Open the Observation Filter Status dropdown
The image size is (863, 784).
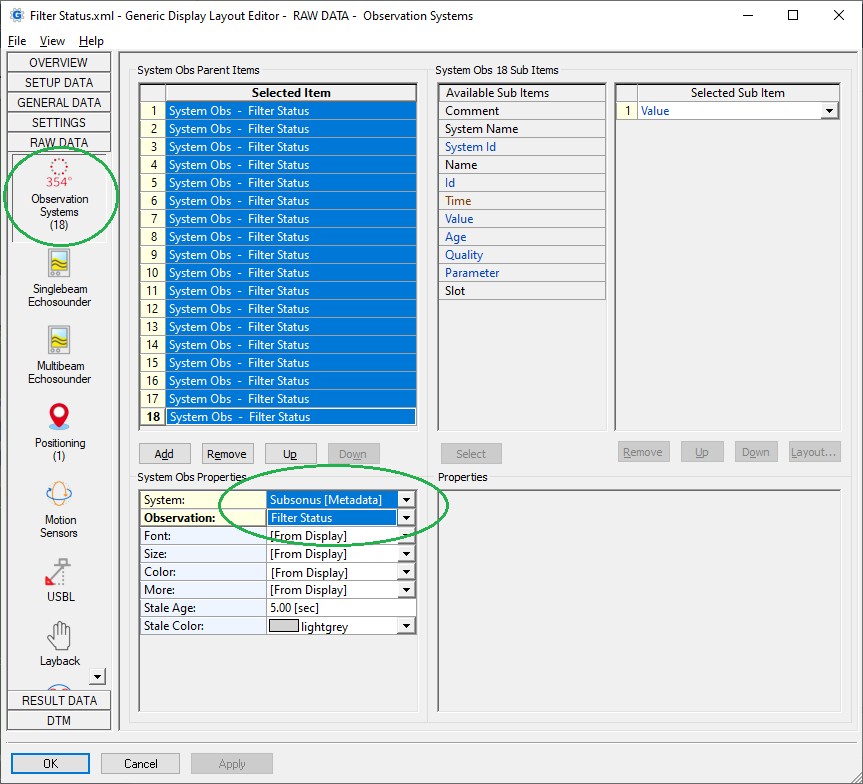point(406,518)
